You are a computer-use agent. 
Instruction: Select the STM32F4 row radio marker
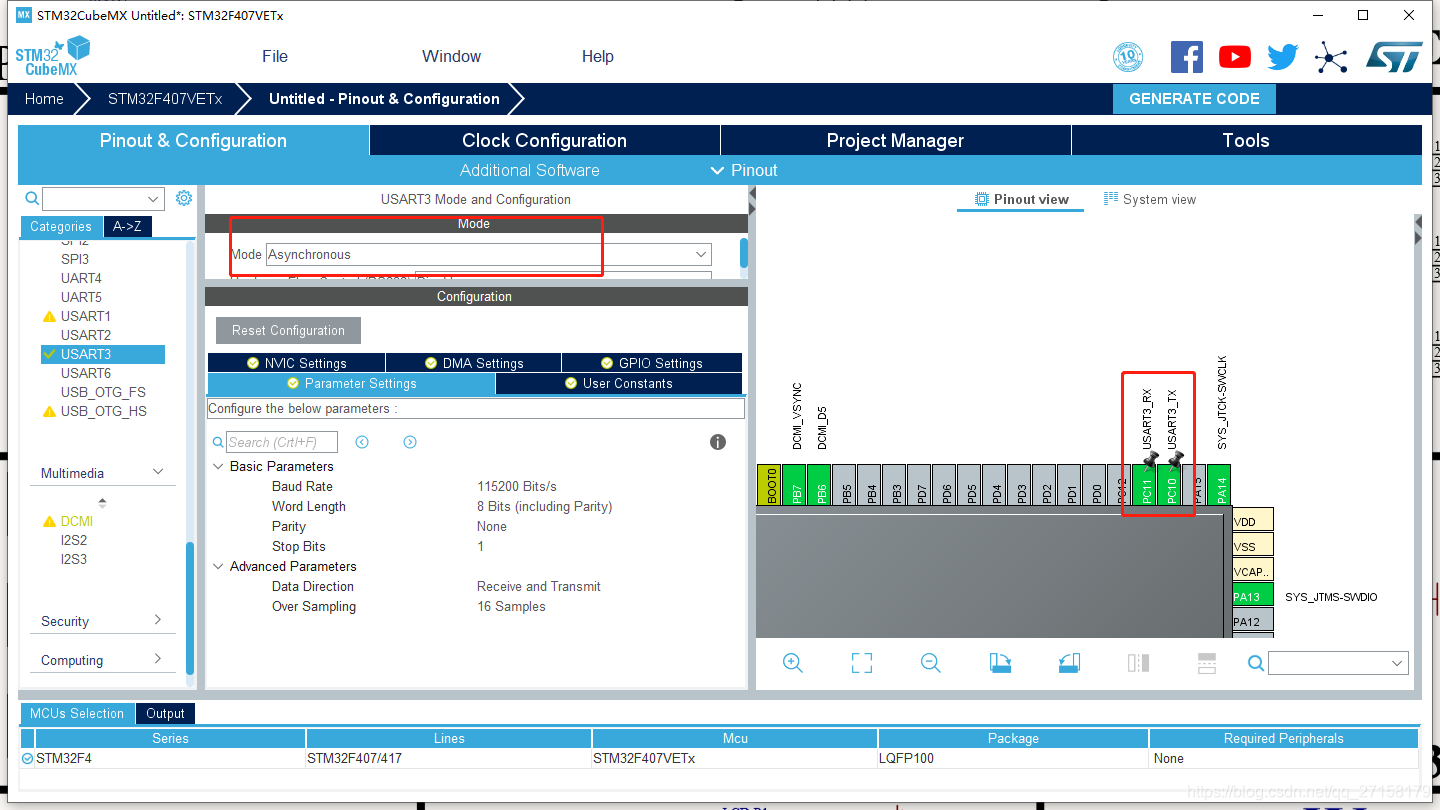27,759
